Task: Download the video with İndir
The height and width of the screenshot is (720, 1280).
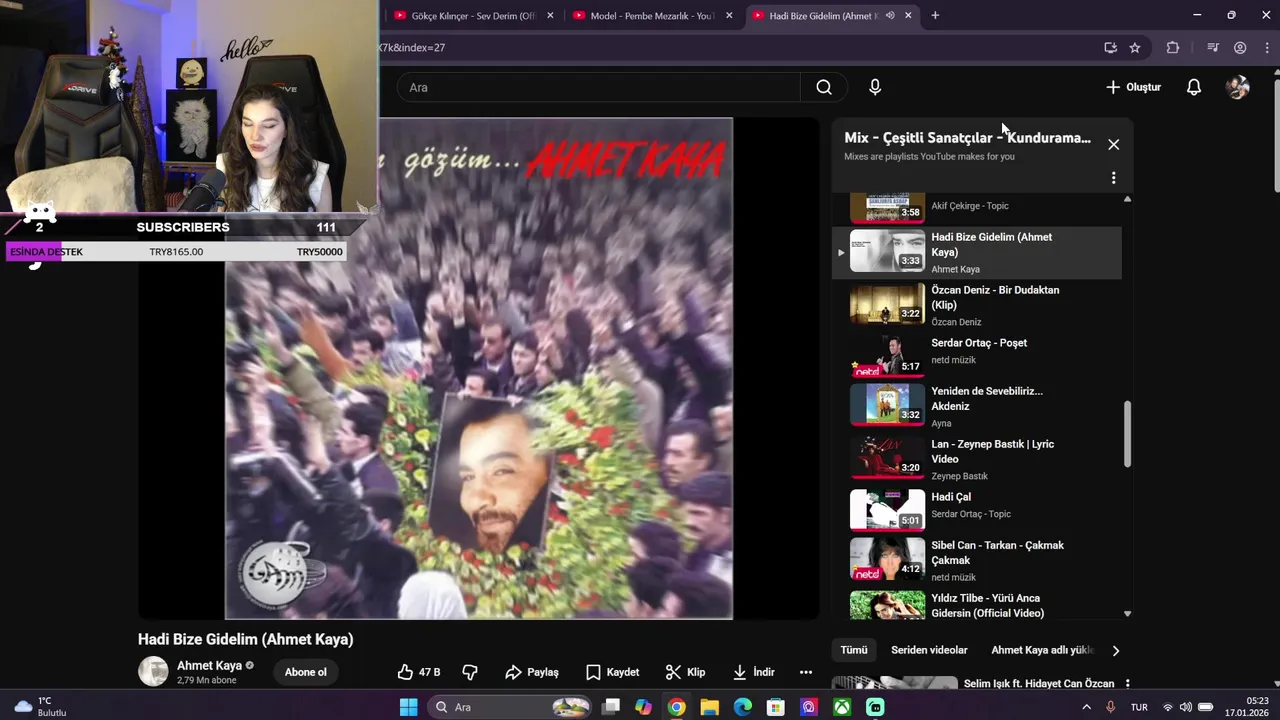Action: pyautogui.click(x=754, y=672)
